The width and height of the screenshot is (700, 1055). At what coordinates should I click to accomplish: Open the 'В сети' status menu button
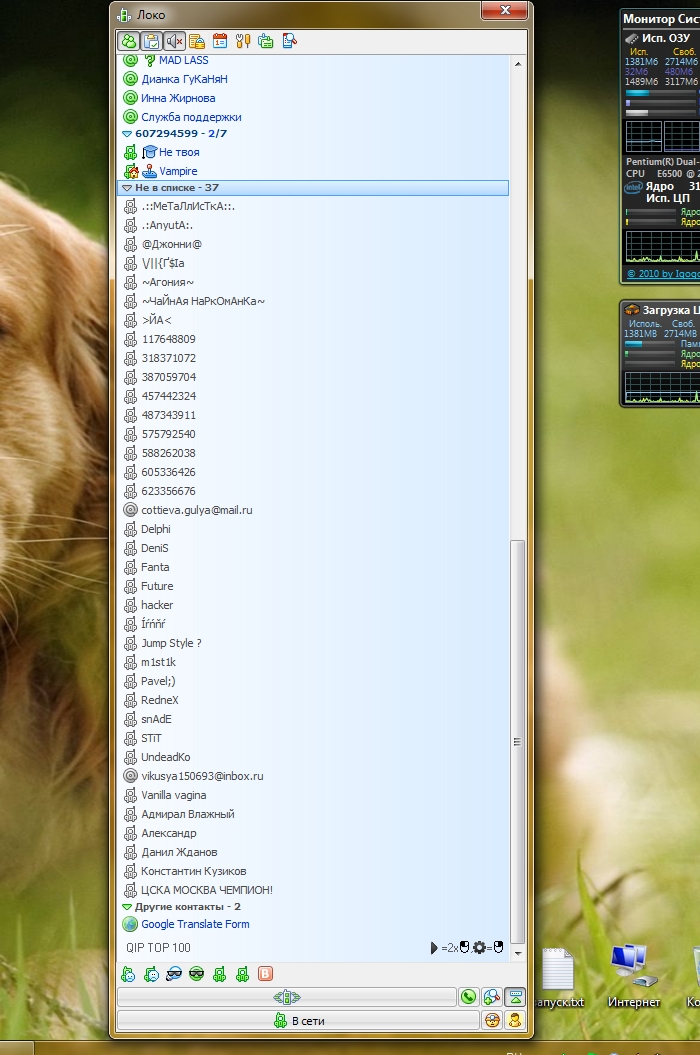tap(299, 1021)
